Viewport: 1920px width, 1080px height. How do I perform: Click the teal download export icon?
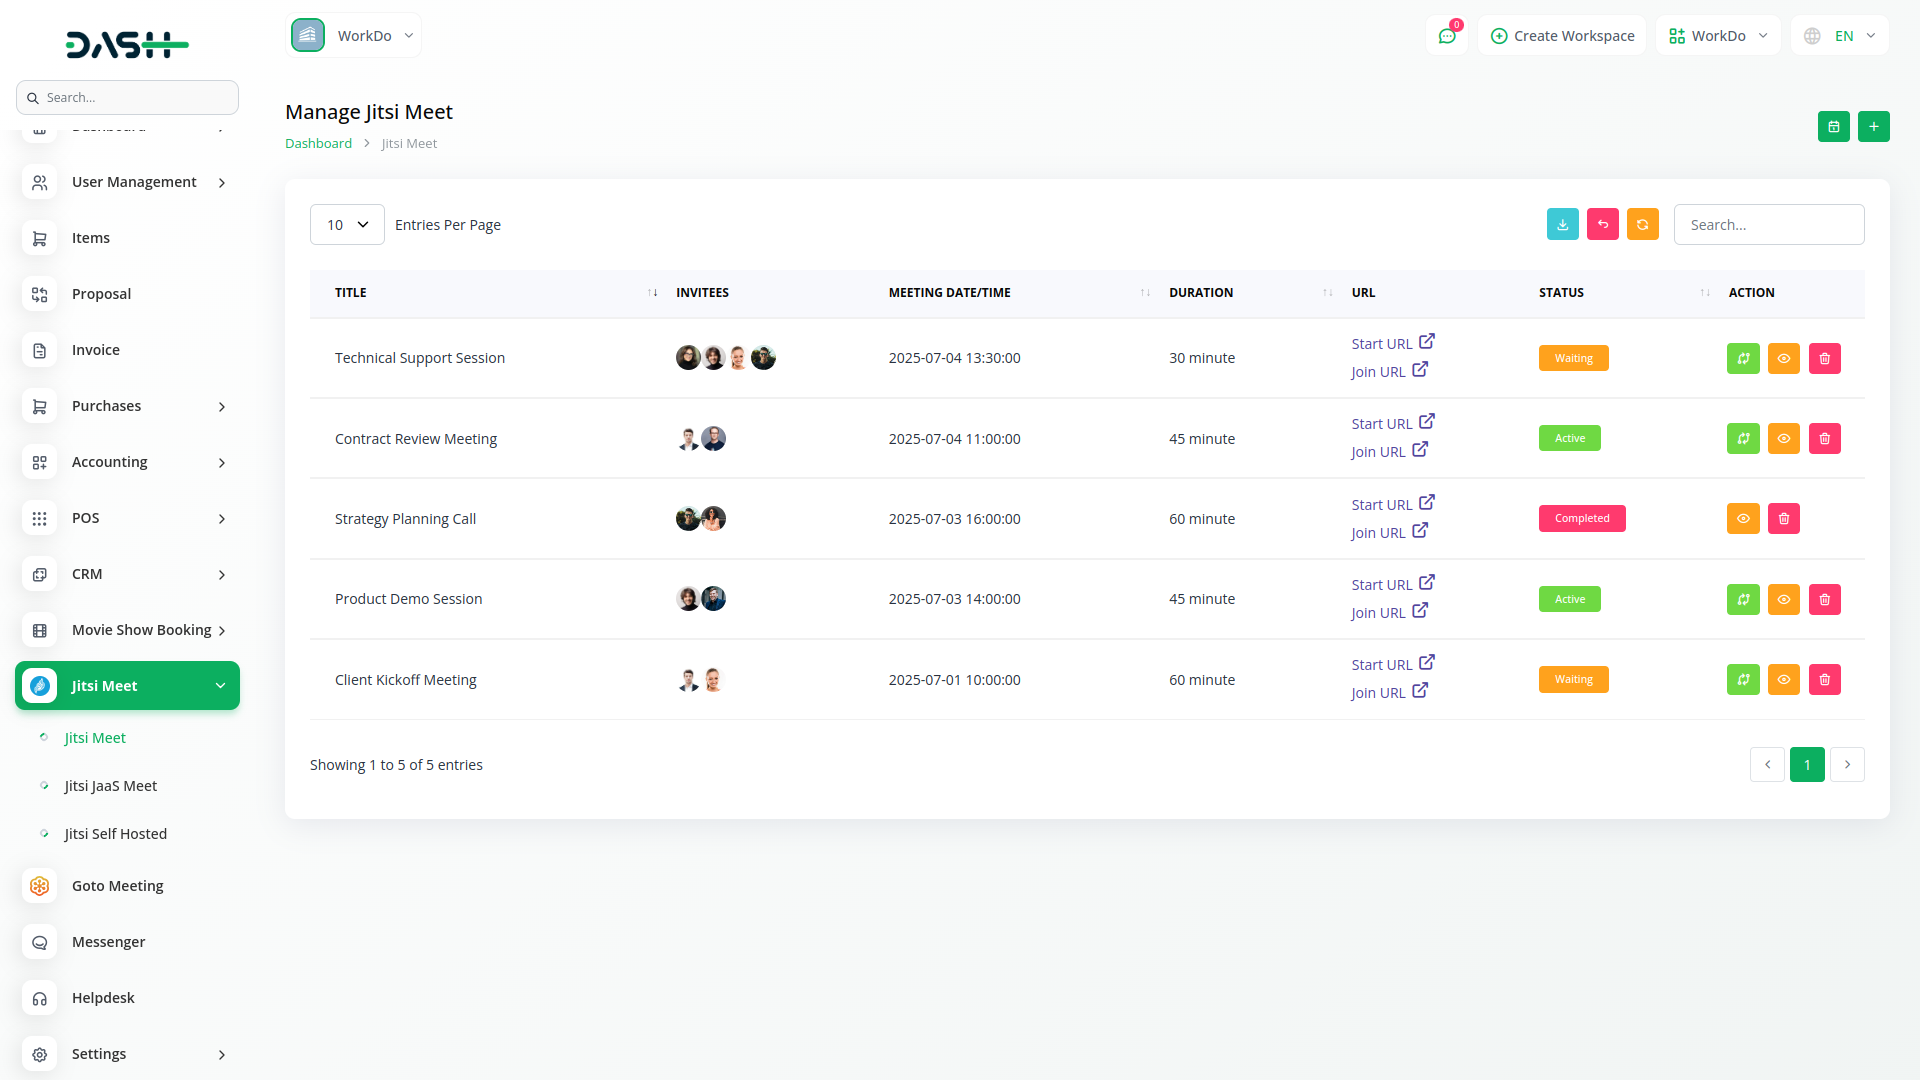pos(1562,225)
